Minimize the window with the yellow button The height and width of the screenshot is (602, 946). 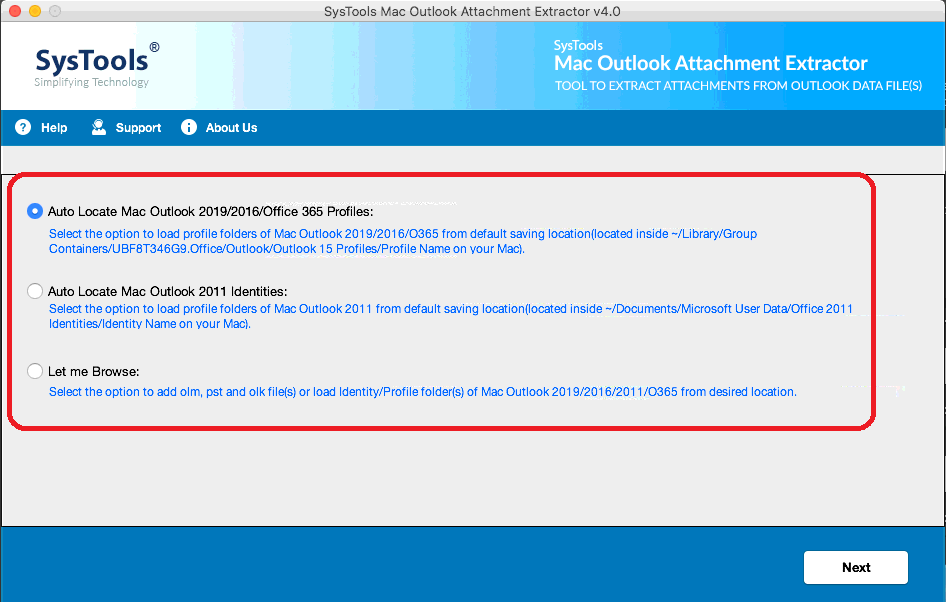[35, 11]
